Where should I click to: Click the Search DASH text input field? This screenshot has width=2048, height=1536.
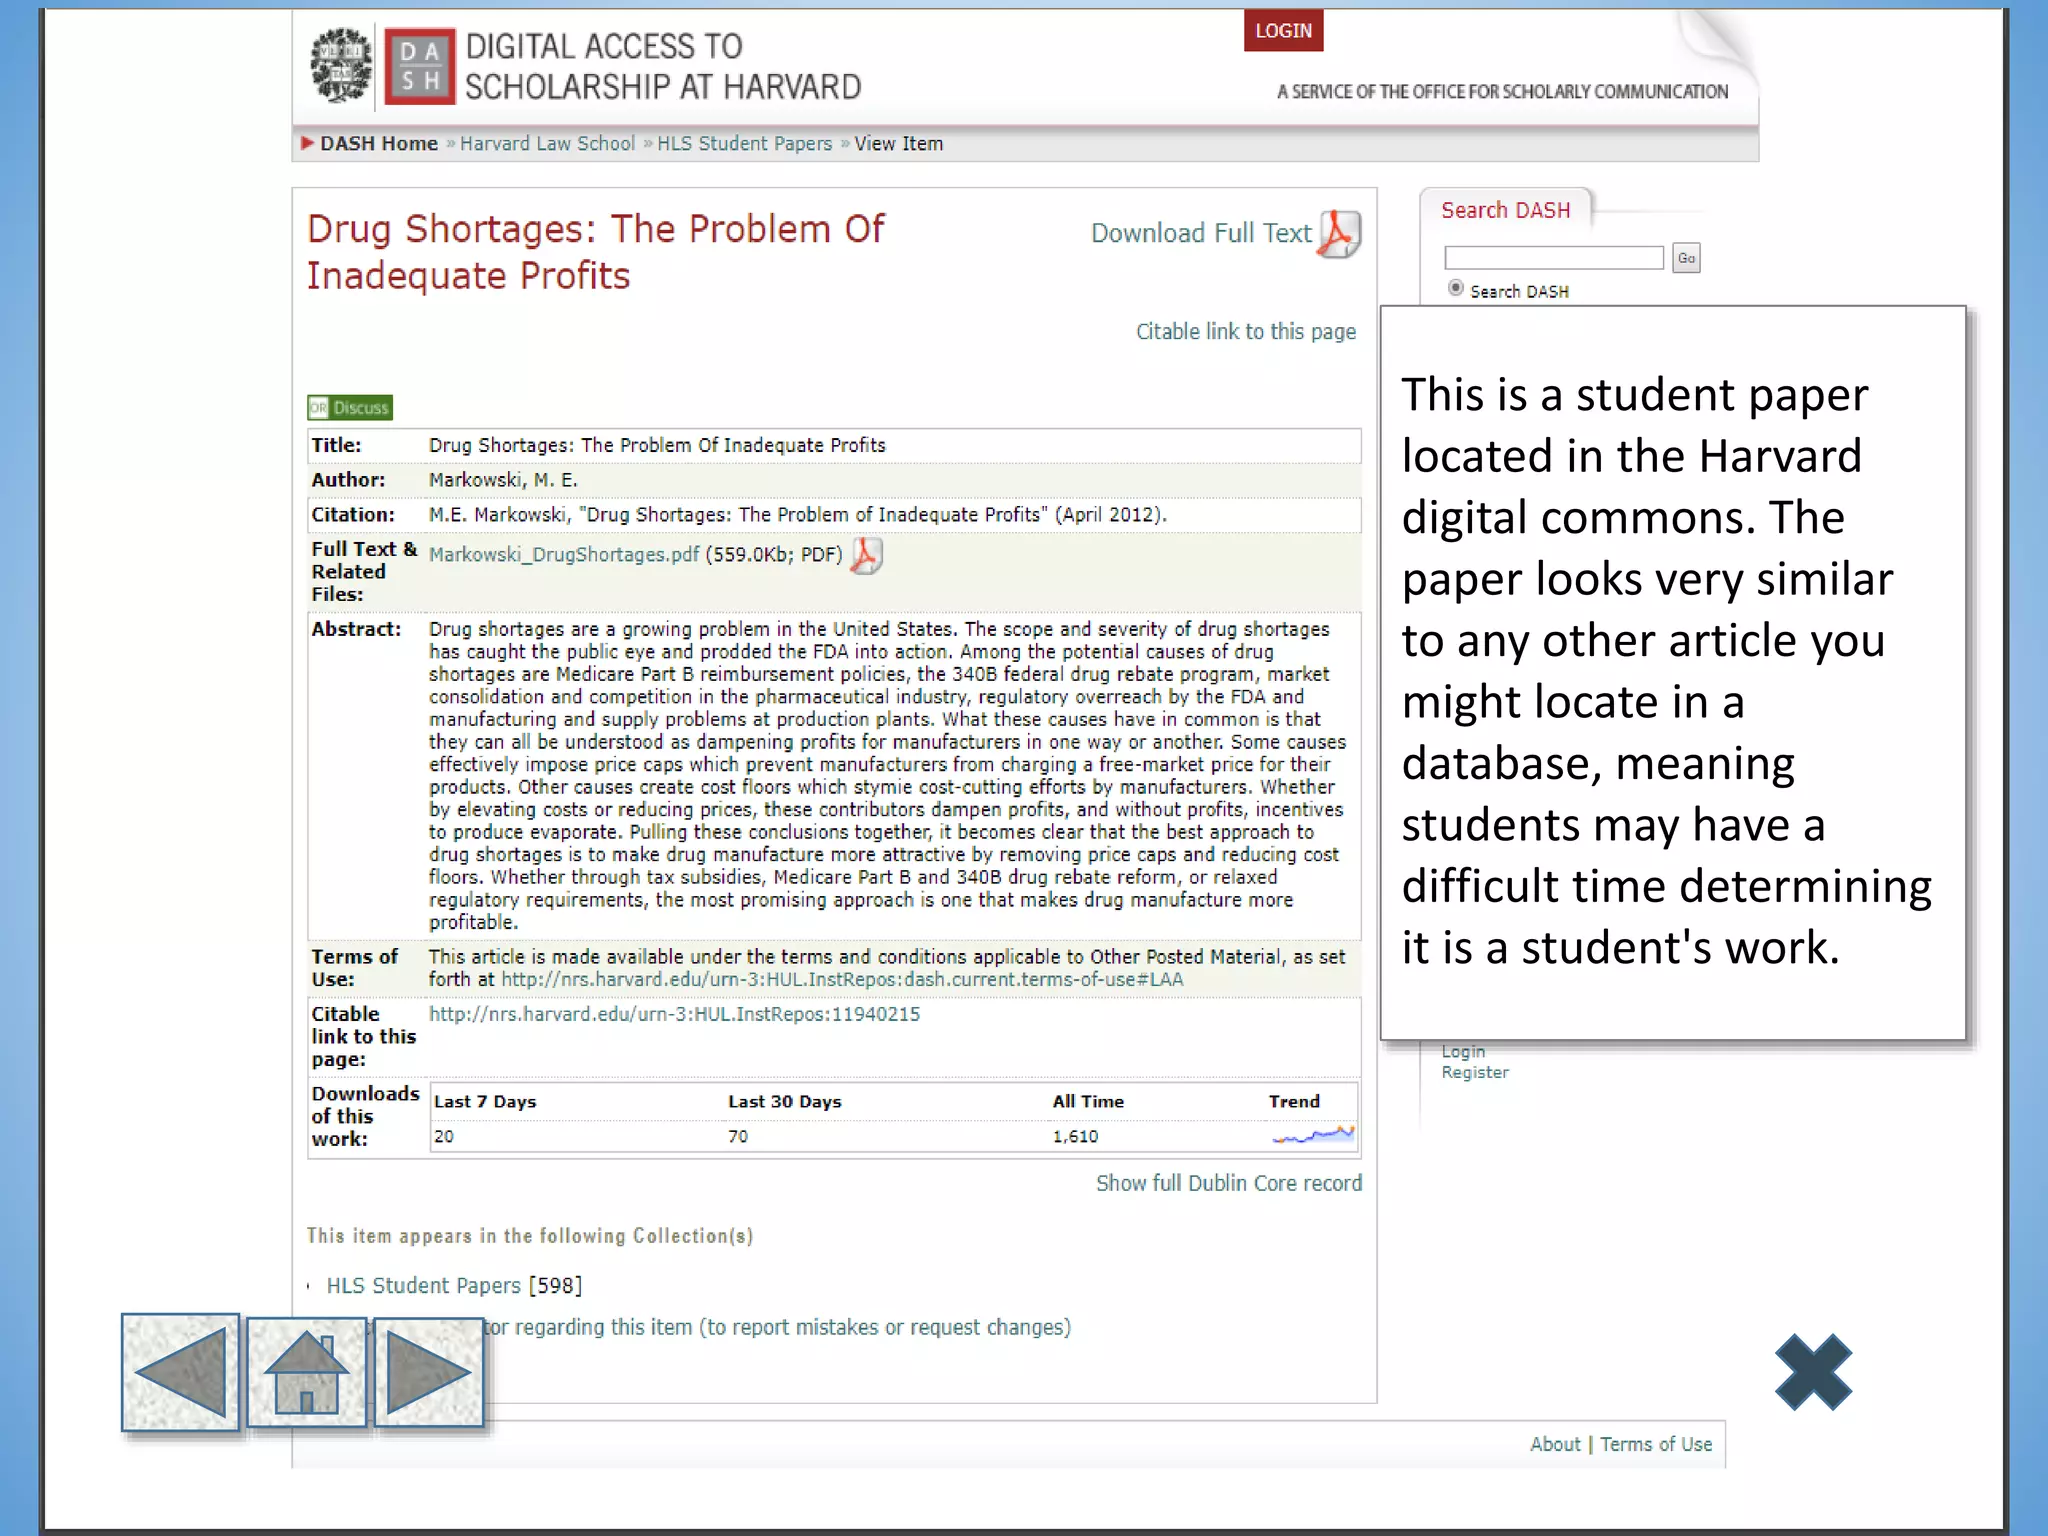click(1554, 258)
